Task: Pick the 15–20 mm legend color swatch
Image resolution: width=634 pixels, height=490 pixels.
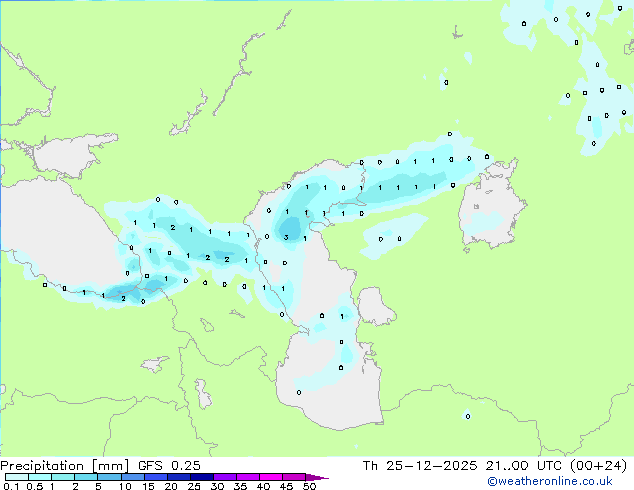Action: 156,477
